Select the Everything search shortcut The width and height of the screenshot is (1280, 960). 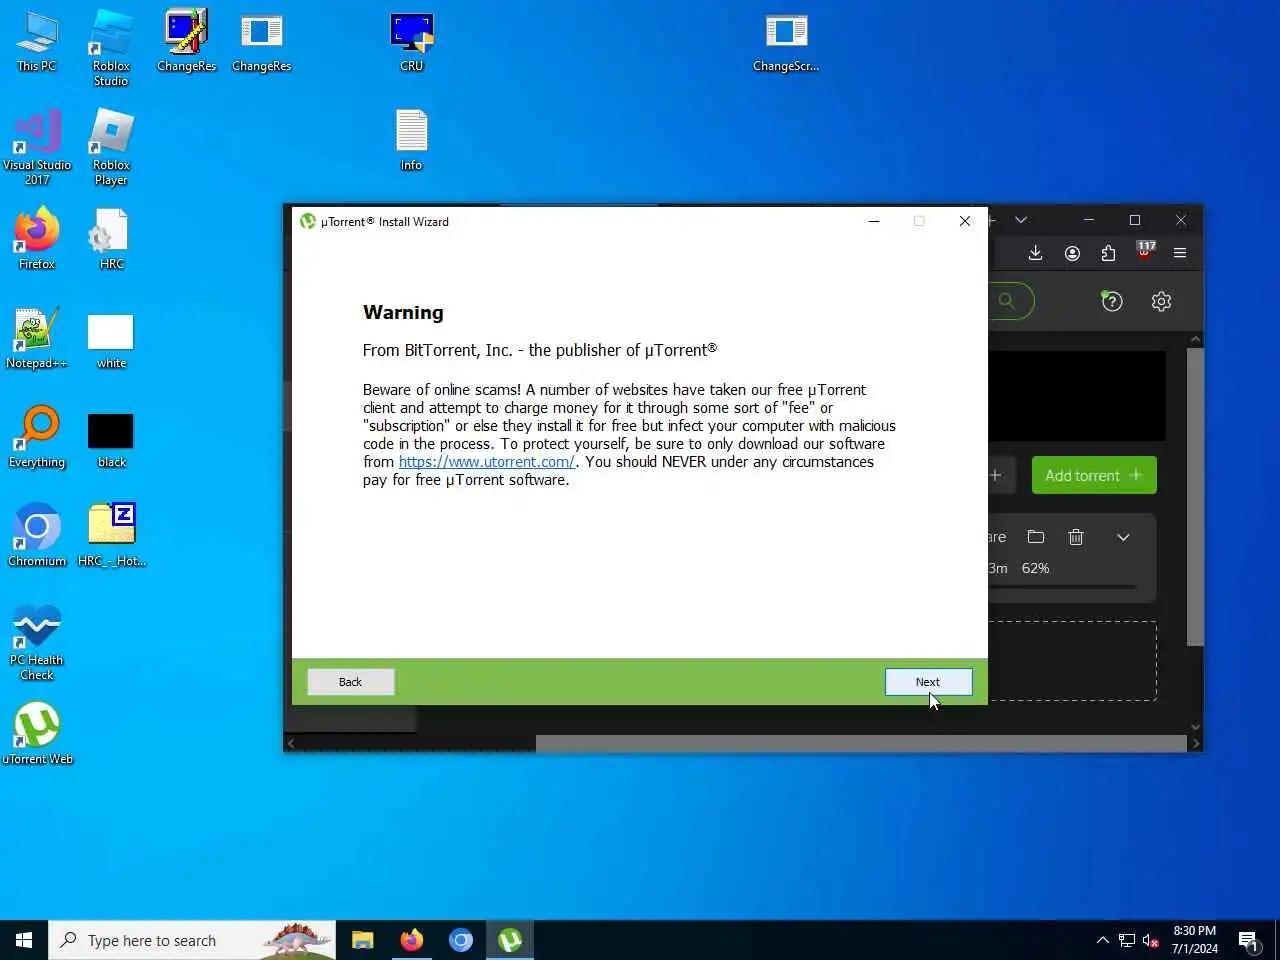coord(37,437)
